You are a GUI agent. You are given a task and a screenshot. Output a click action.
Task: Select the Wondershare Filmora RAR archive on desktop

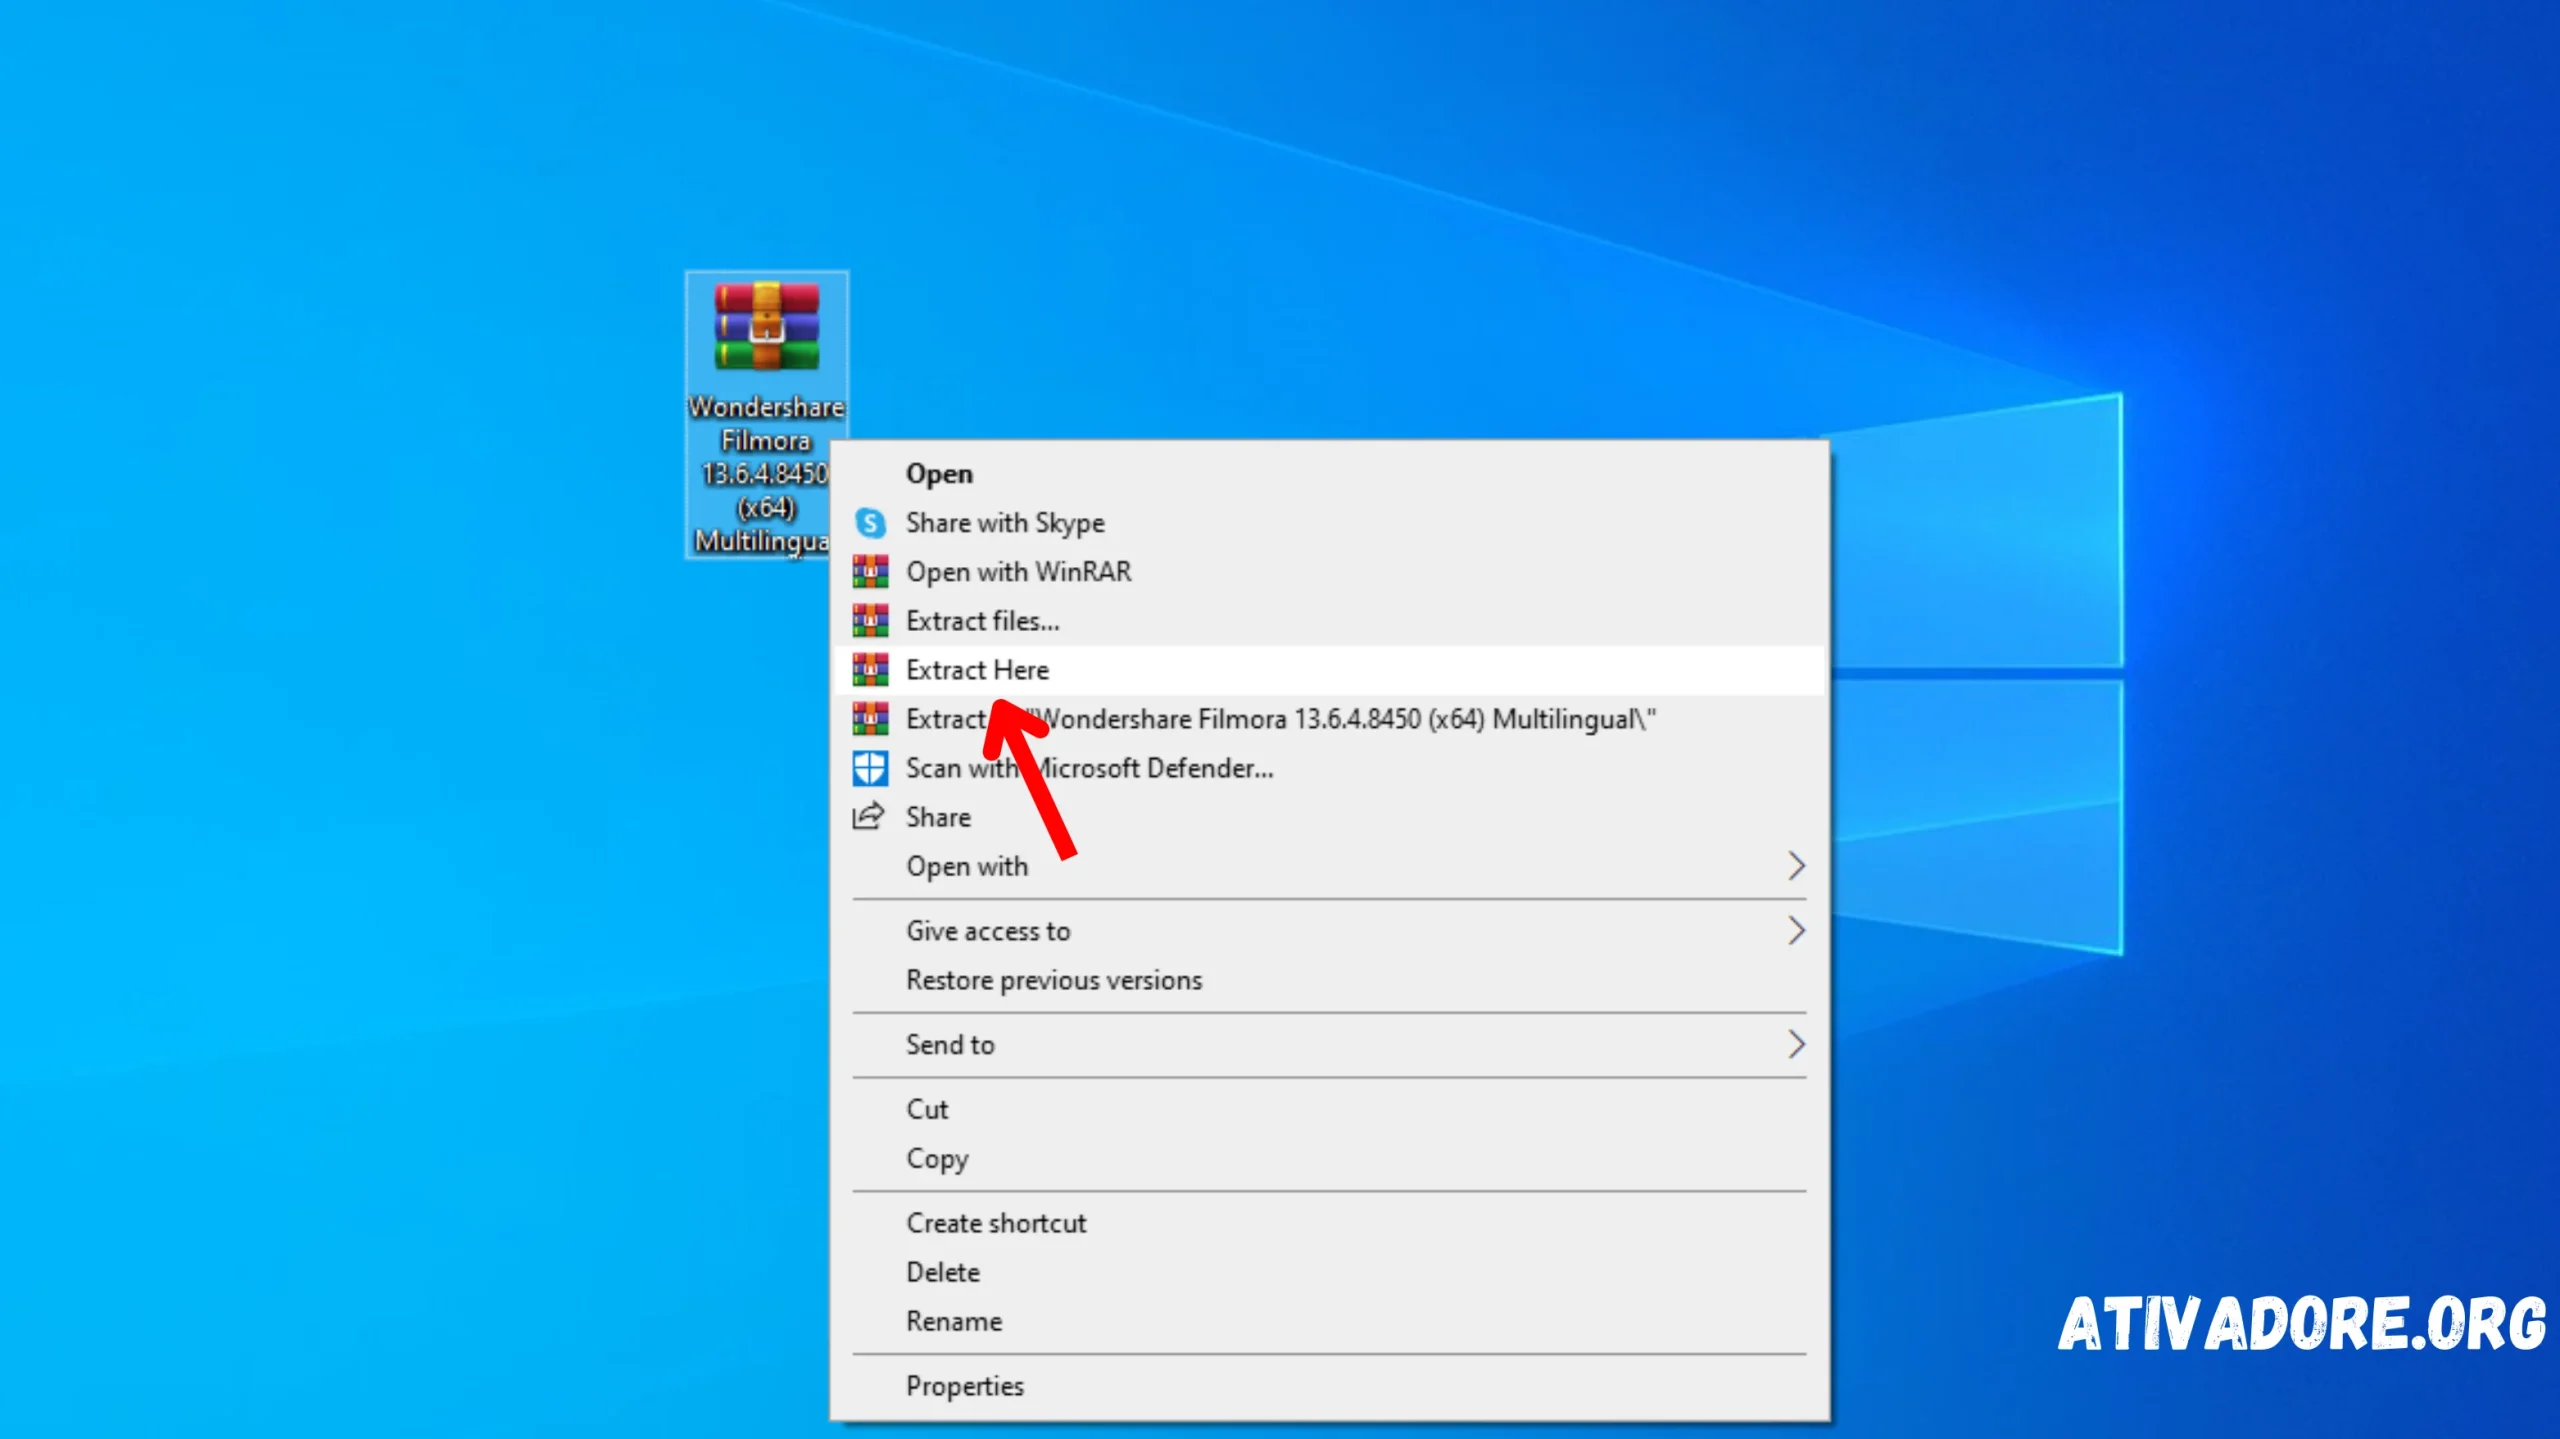point(766,415)
